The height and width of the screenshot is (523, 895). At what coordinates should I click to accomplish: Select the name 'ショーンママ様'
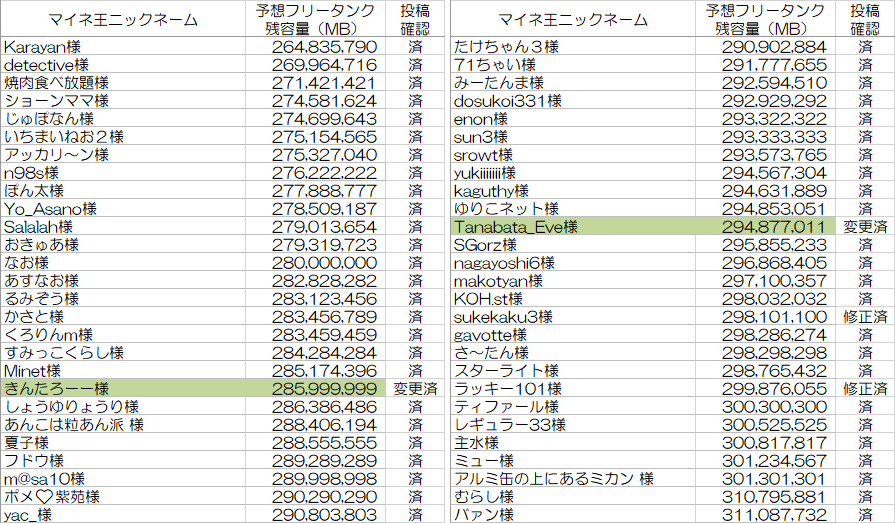(x=57, y=101)
